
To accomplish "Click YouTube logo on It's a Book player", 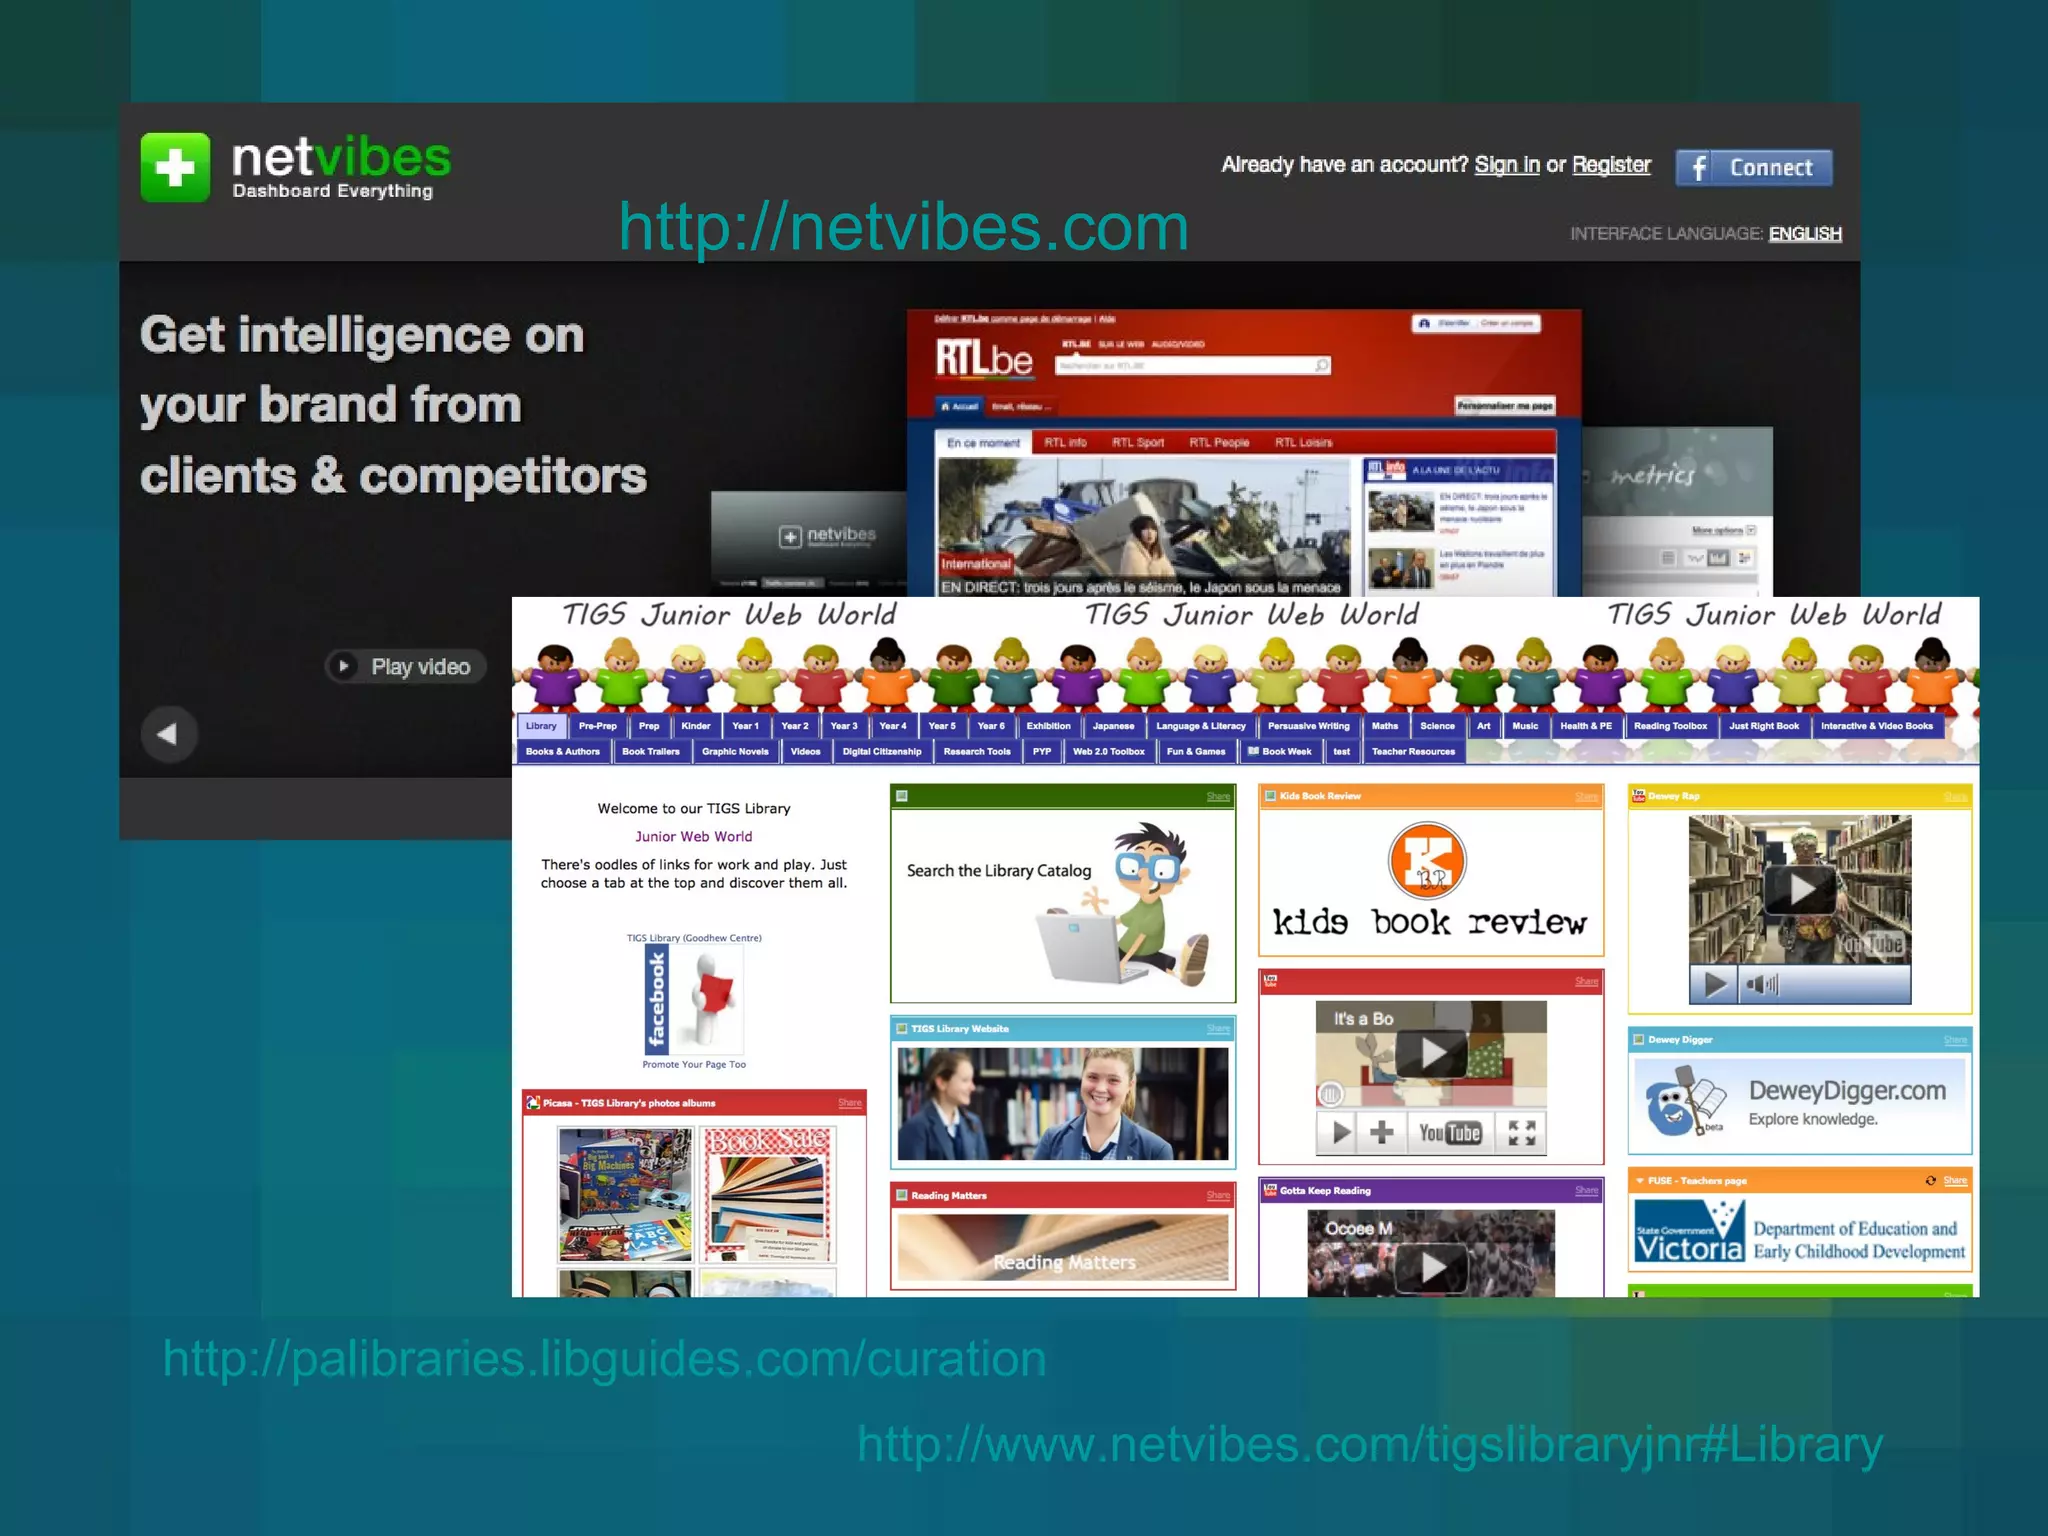I will (1449, 1132).
